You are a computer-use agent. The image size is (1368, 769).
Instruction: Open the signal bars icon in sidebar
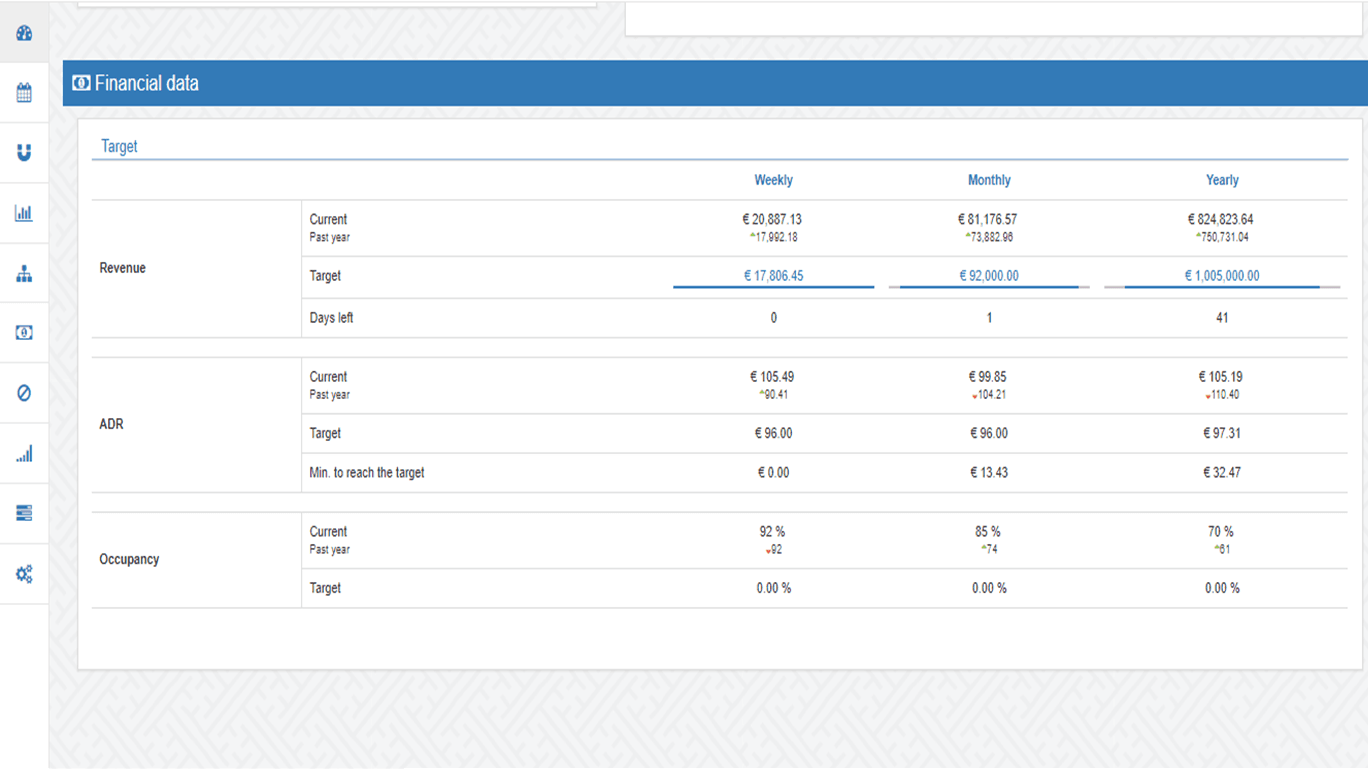(x=24, y=454)
